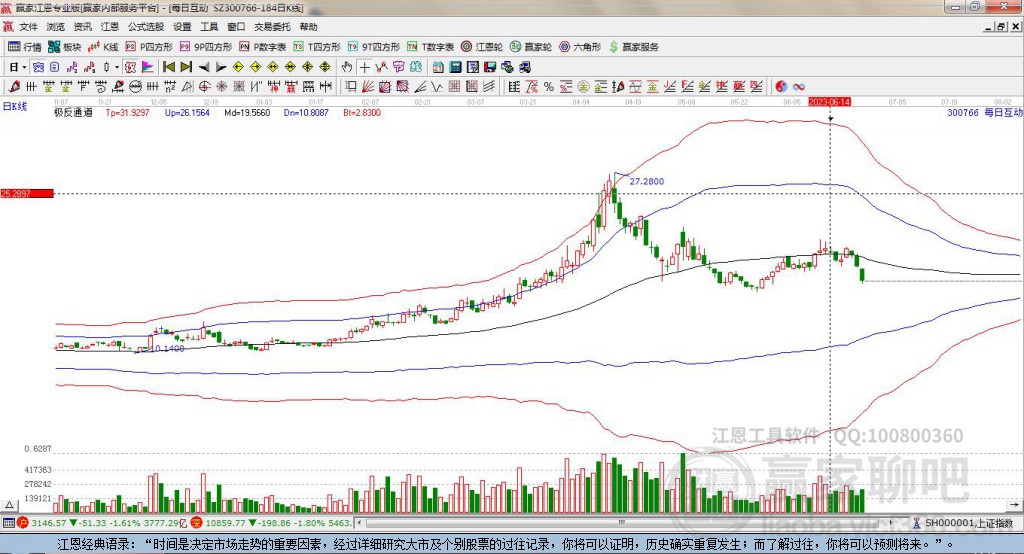Click the SH000001 上证指数 status entry

[963, 523]
